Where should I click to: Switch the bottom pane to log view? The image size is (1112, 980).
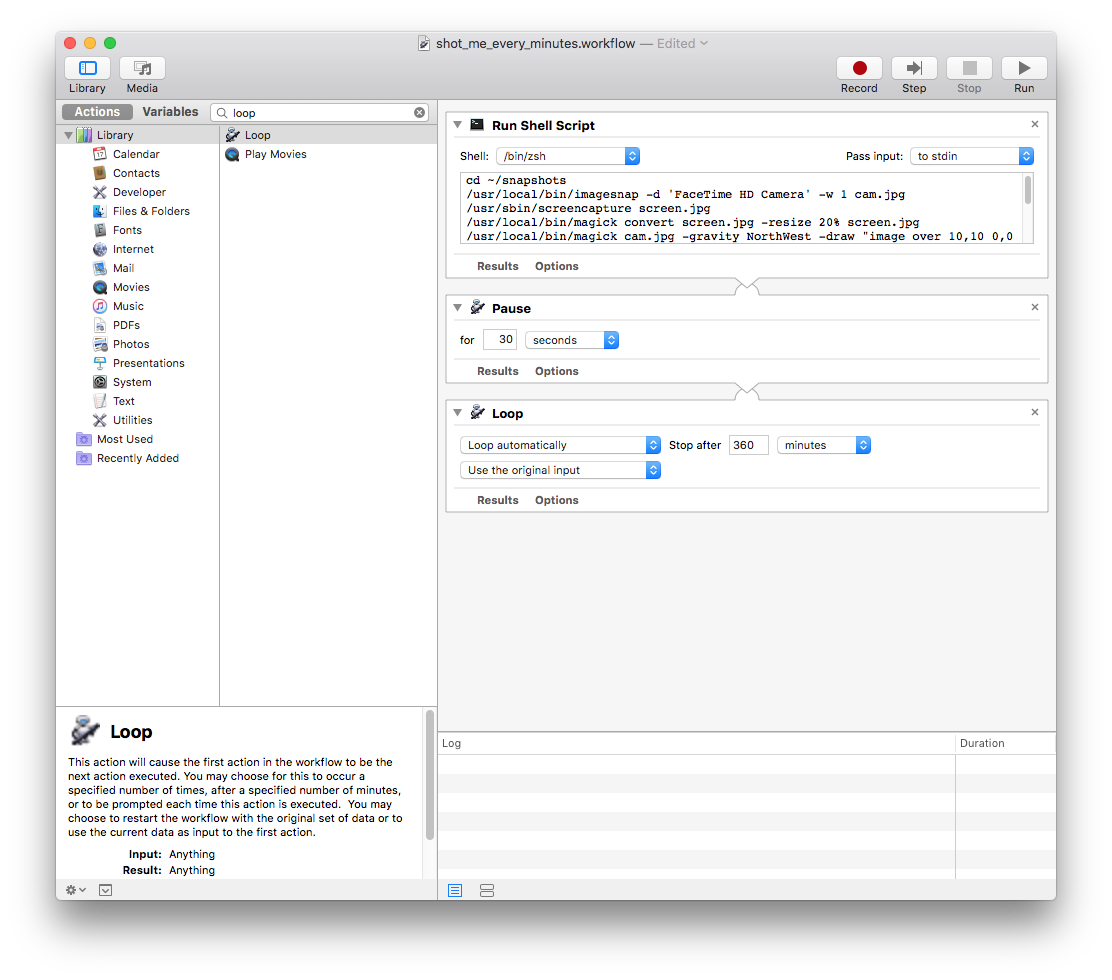pyautogui.click(x=455, y=891)
